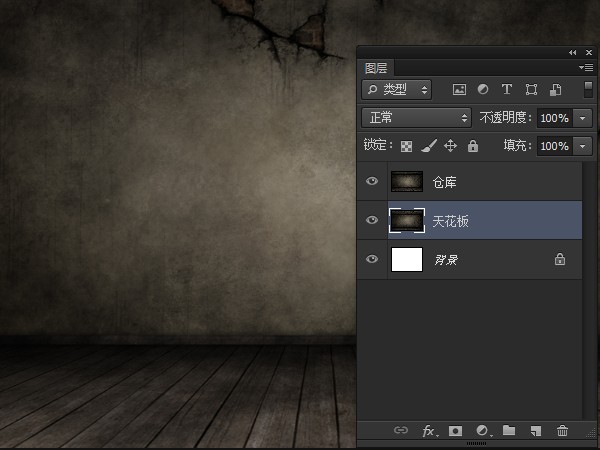Switch to the 图层 panel tab

(x=377, y=68)
